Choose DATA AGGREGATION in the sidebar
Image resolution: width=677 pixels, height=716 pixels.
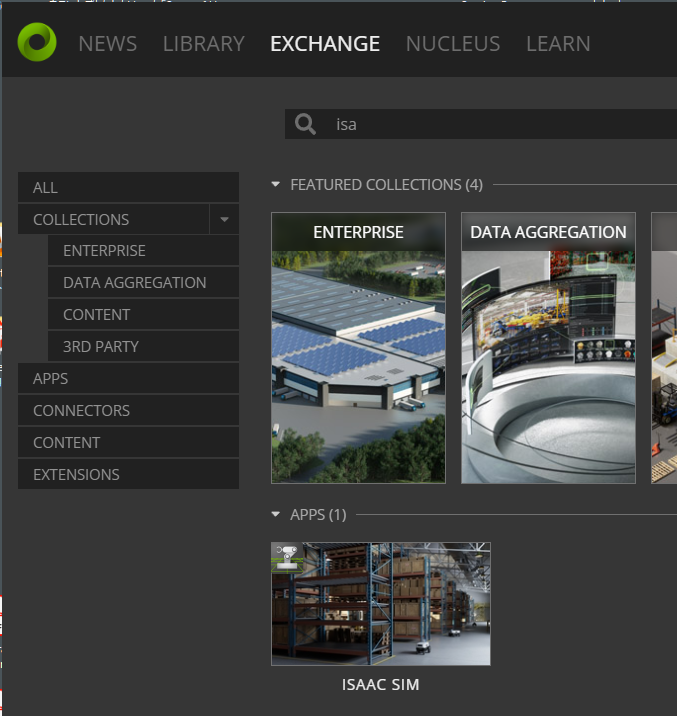click(143, 283)
